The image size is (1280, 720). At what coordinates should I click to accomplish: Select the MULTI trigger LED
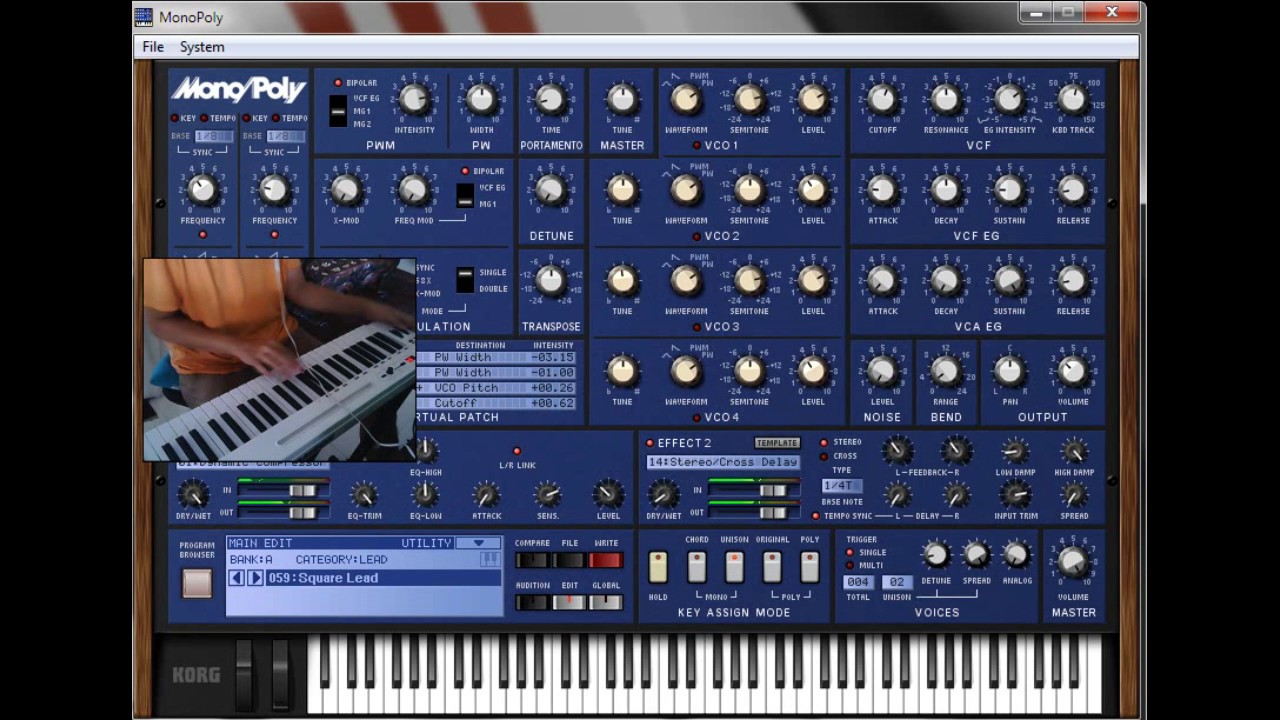[x=851, y=565]
